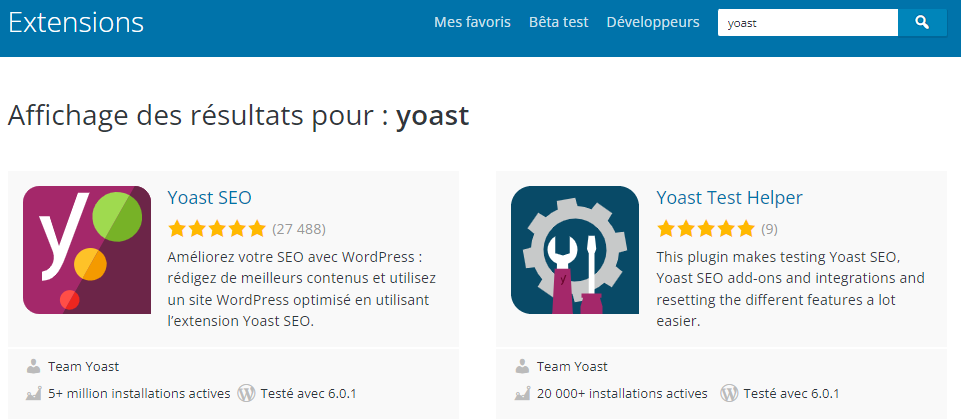This screenshot has width=961, height=420.
Task: Open the Yoast SEO plugin logo
Action: coord(87,250)
